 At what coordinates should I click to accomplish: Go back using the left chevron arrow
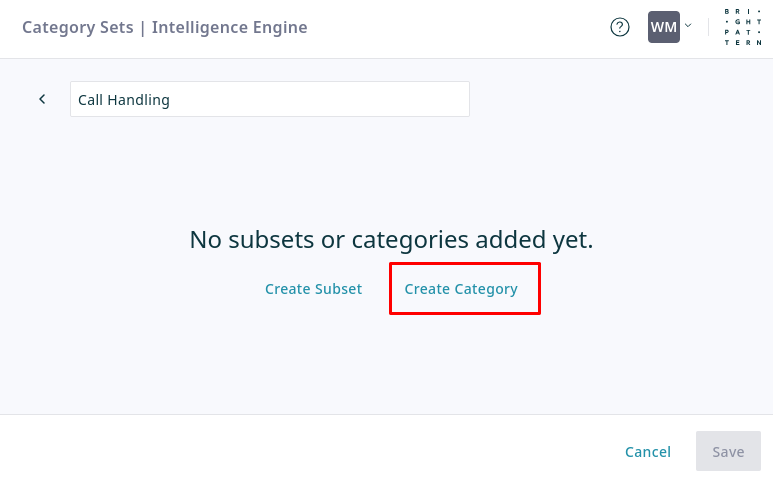point(42,99)
